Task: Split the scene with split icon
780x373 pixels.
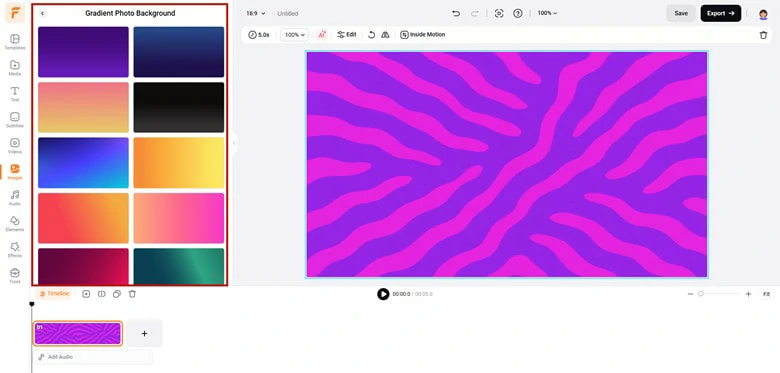Action: click(x=101, y=294)
